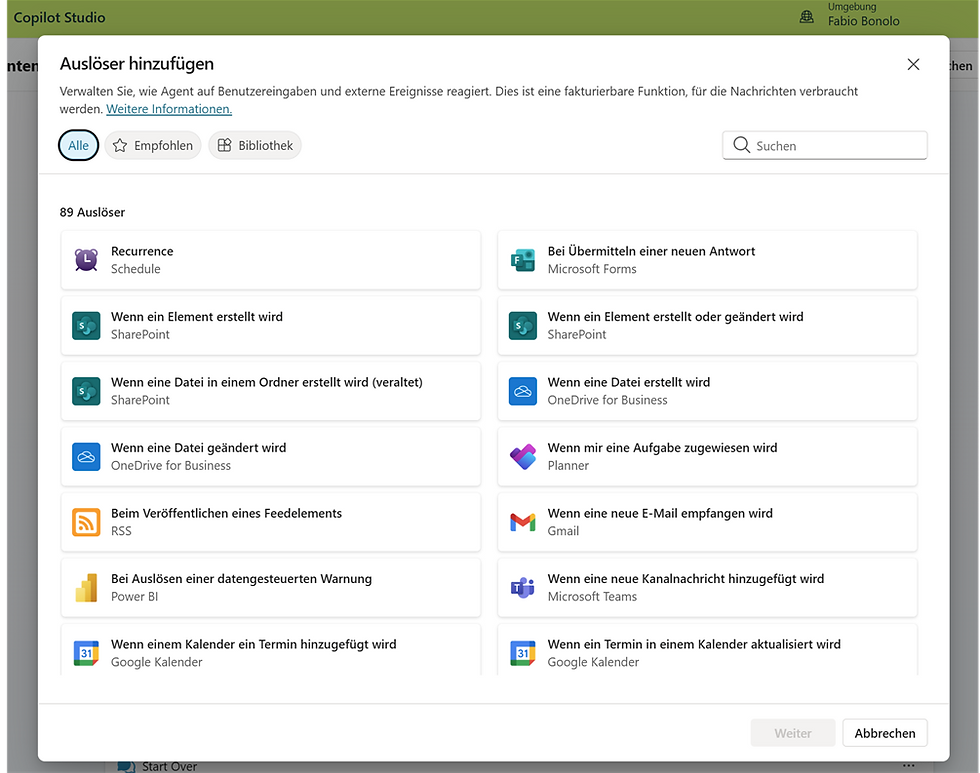
Task: Click the Power BI icon
Action: [86, 588]
